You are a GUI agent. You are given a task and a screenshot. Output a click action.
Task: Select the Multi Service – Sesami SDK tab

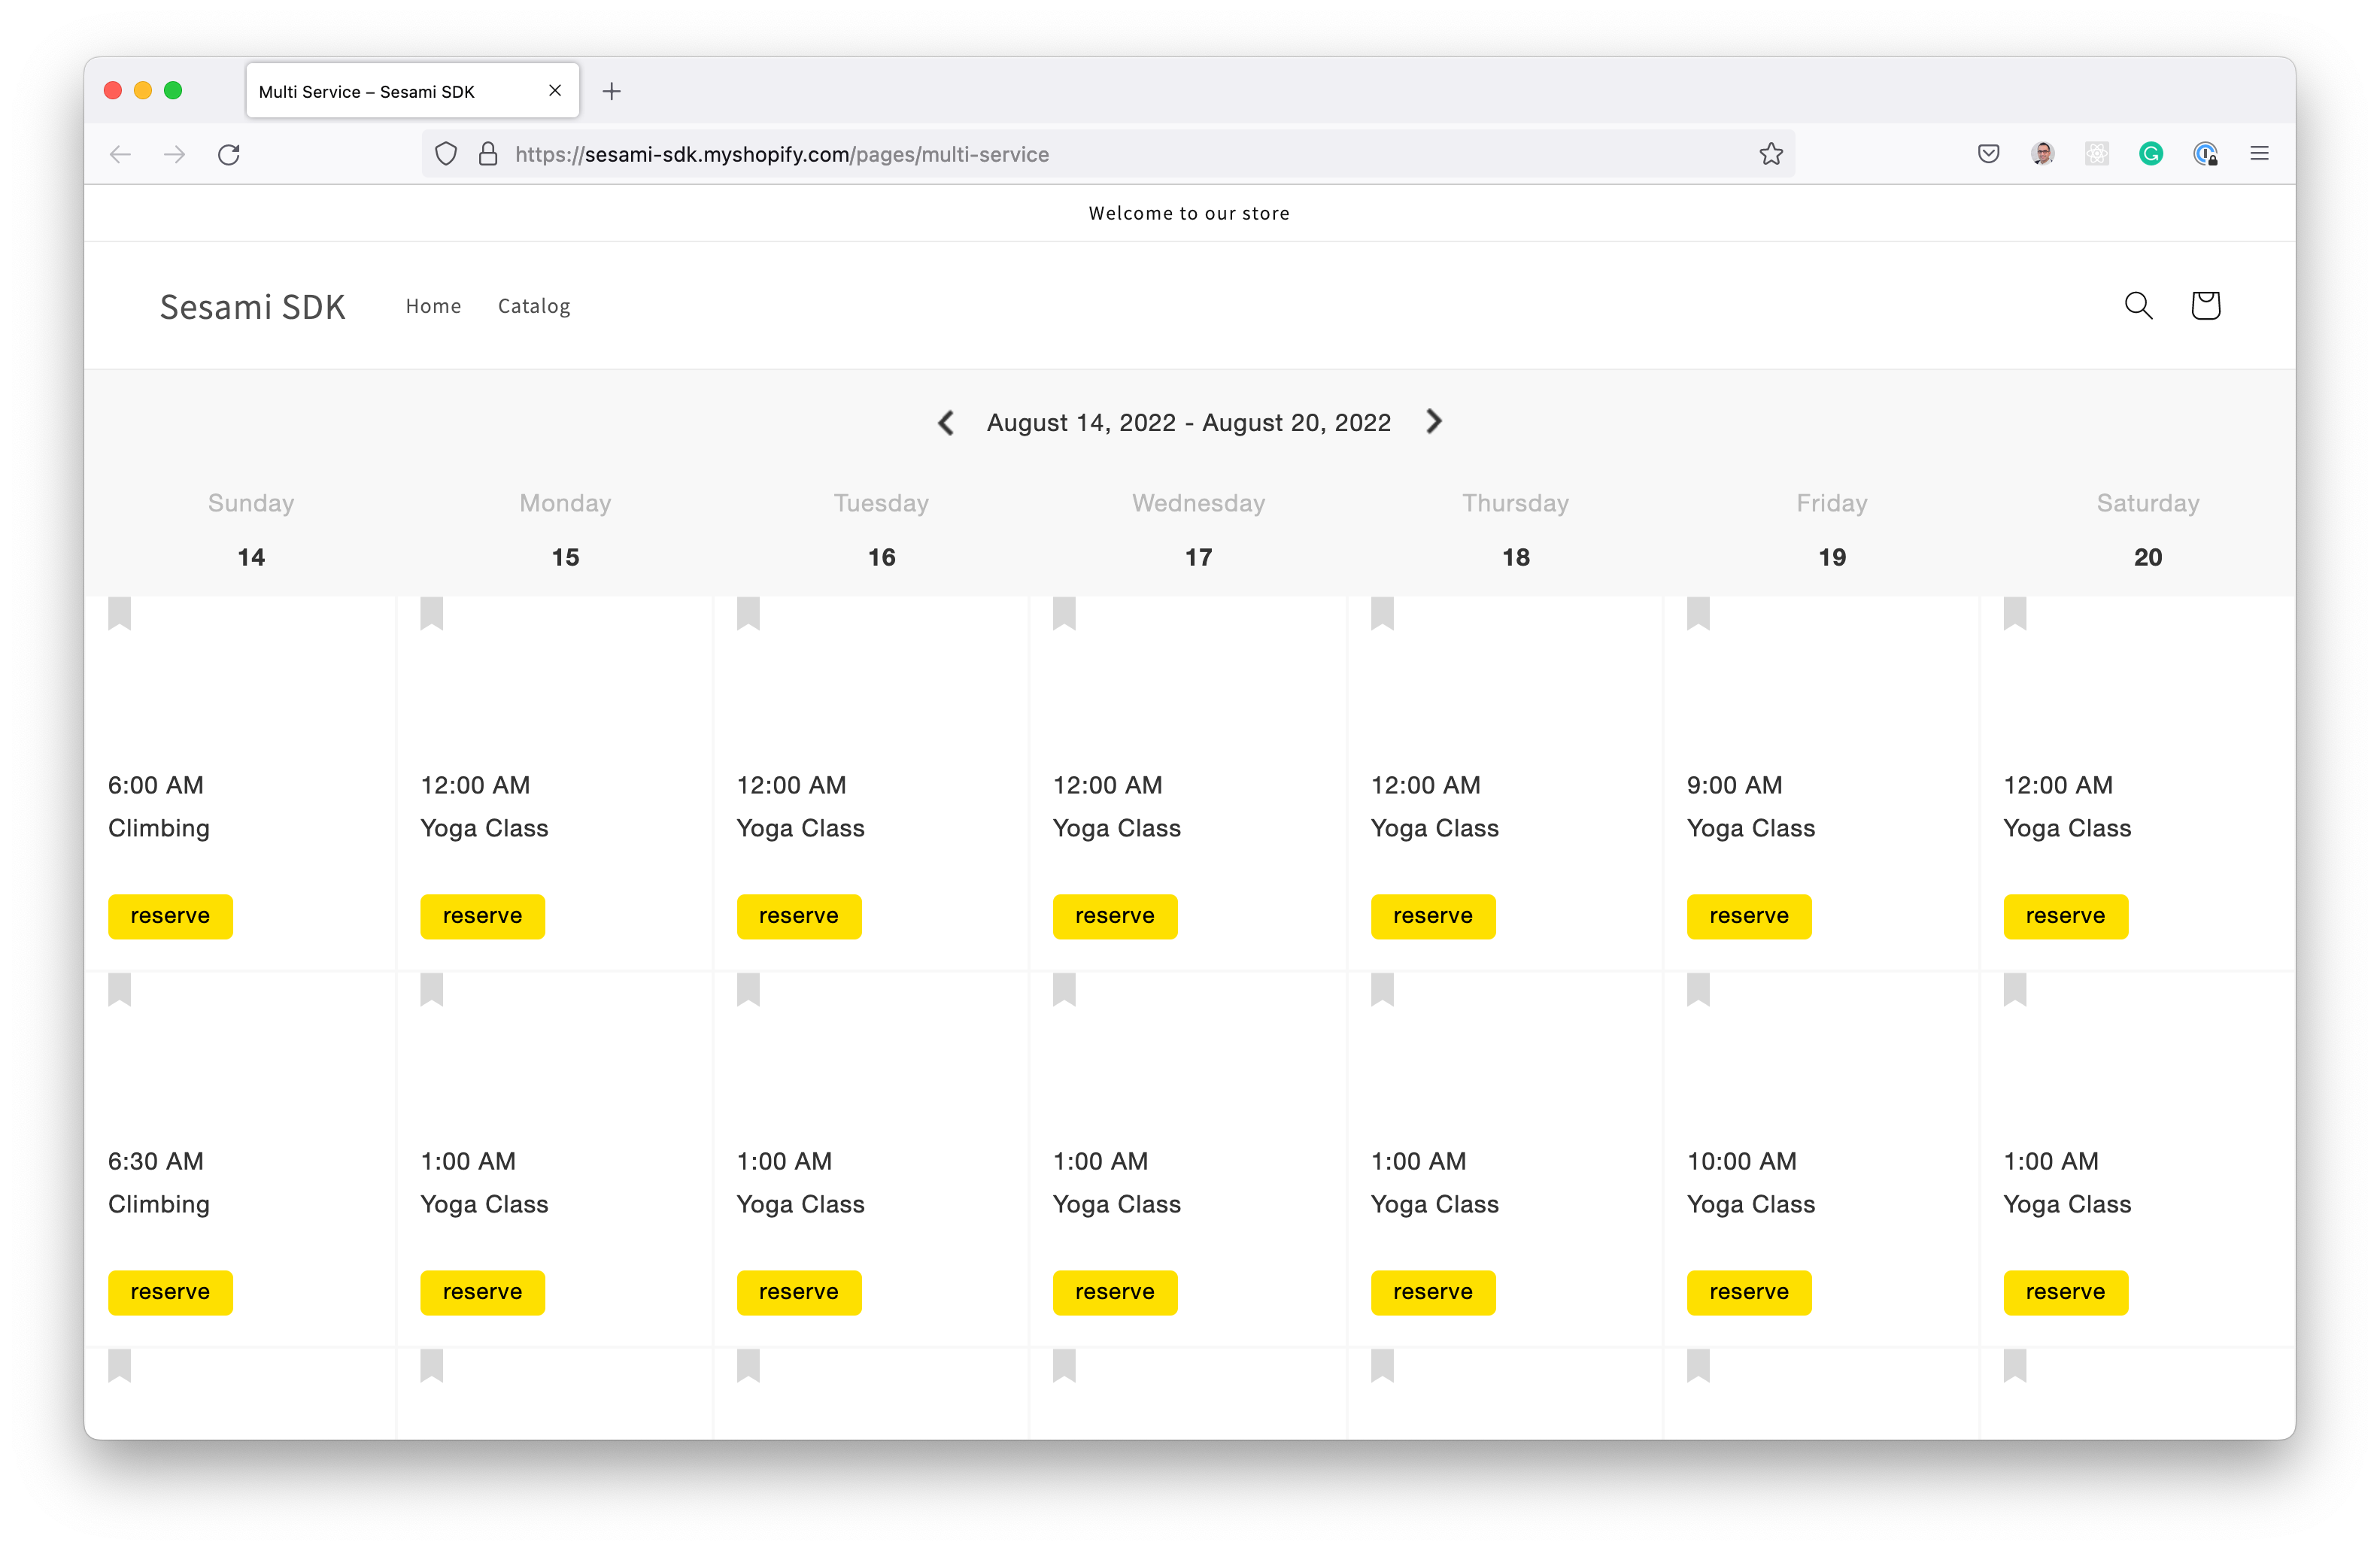[412, 91]
